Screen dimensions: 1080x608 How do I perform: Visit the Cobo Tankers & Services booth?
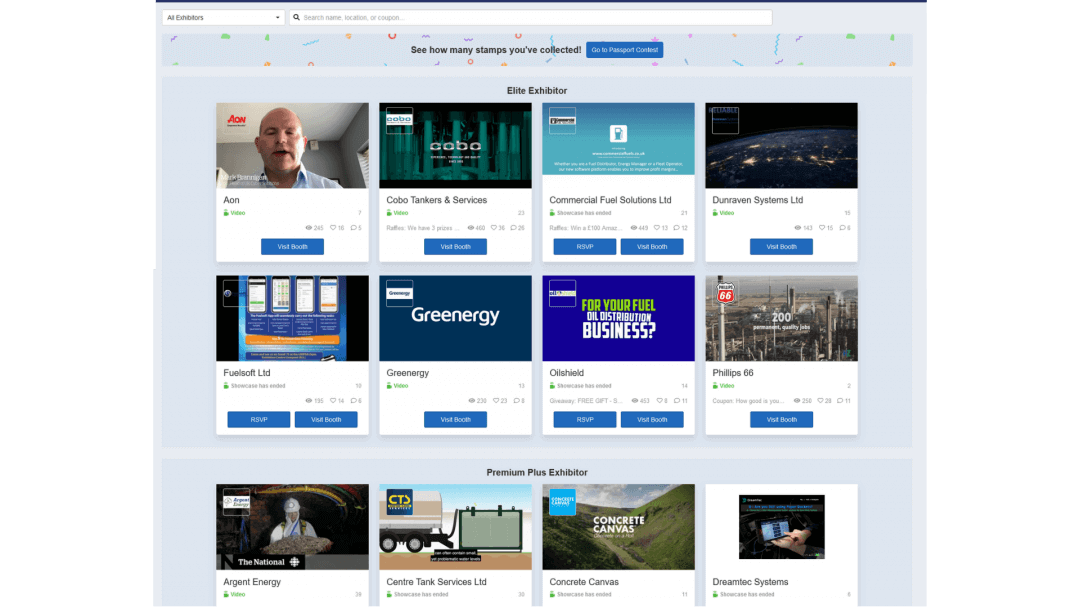(x=455, y=247)
